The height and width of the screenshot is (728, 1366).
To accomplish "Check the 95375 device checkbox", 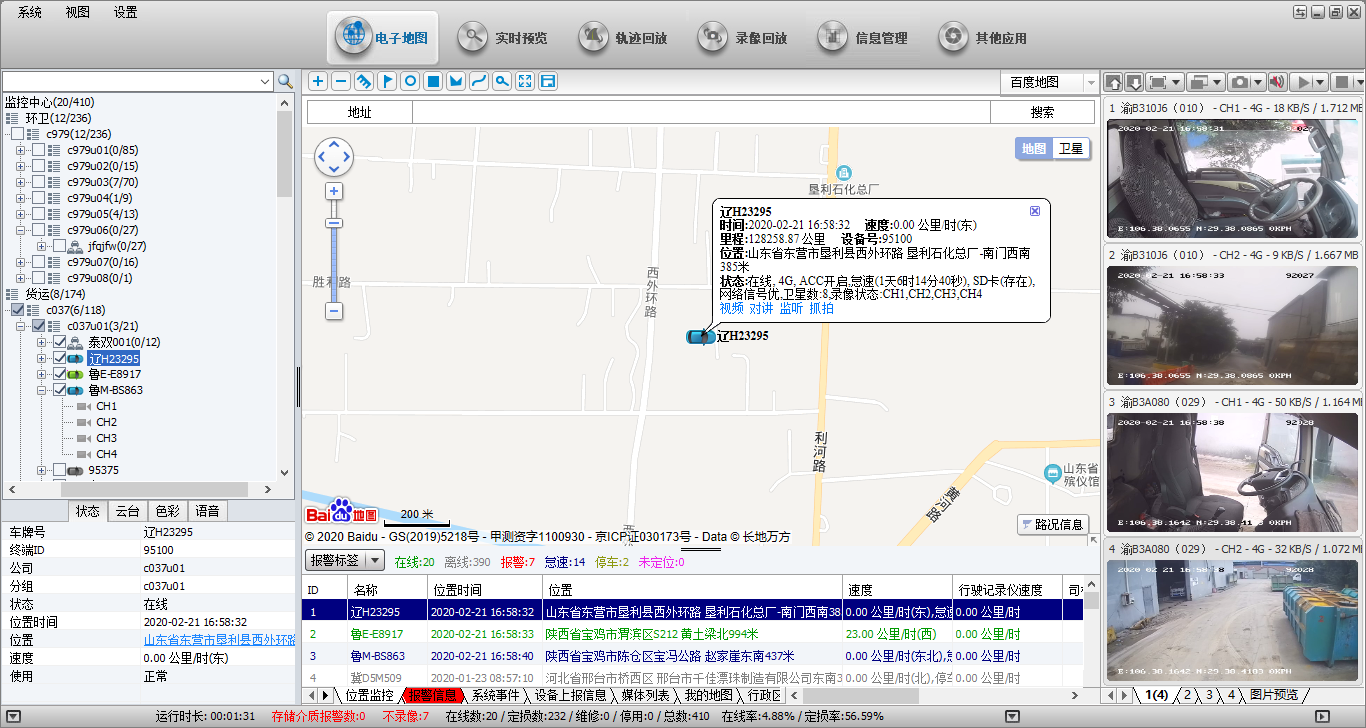I will pos(60,470).
